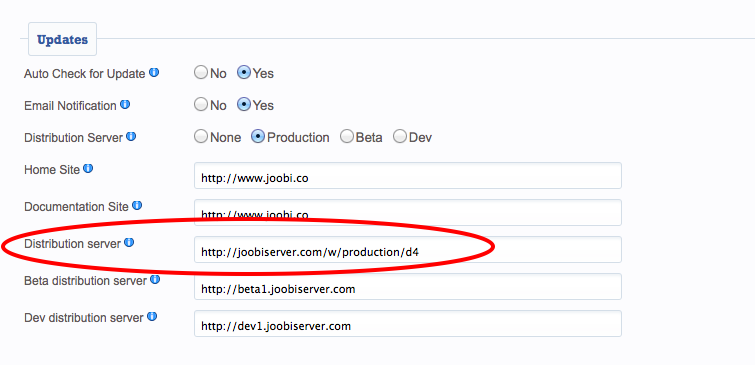The image size is (755, 365).
Task: Click the Dev distribution server field
Action: [408, 324]
